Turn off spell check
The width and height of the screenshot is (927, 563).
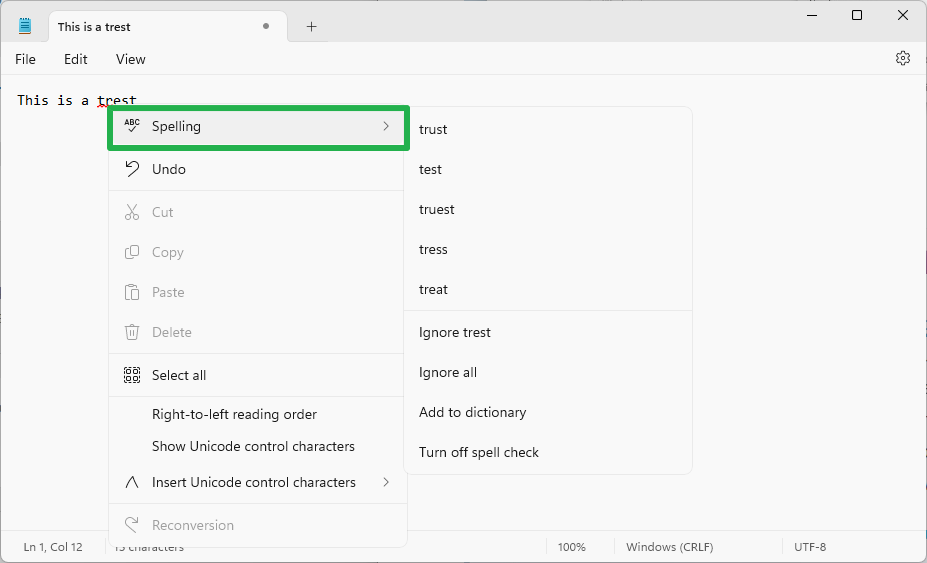[x=547, y=452]
